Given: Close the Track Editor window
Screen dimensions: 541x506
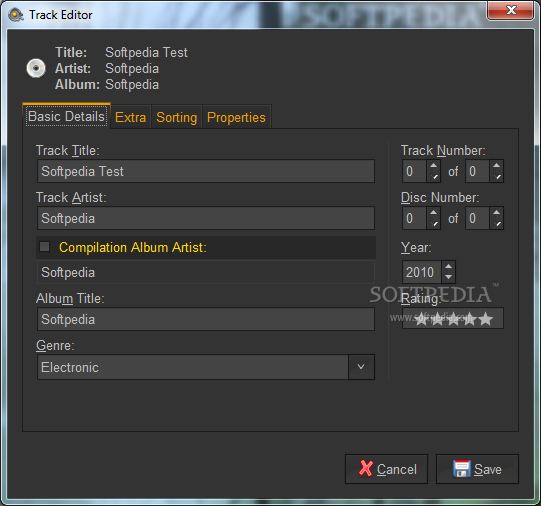Looking at the screenshot, I should click(x=511, y=10).
